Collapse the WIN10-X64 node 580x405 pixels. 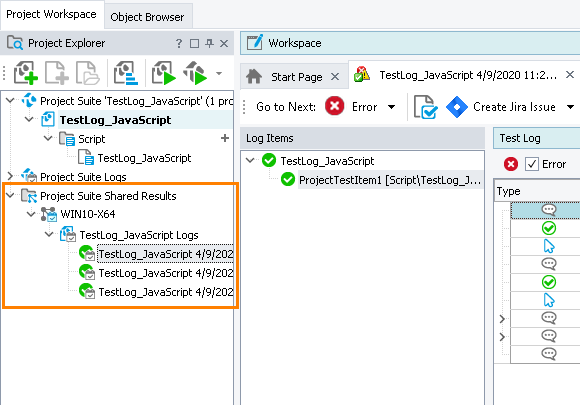point(31,213)
